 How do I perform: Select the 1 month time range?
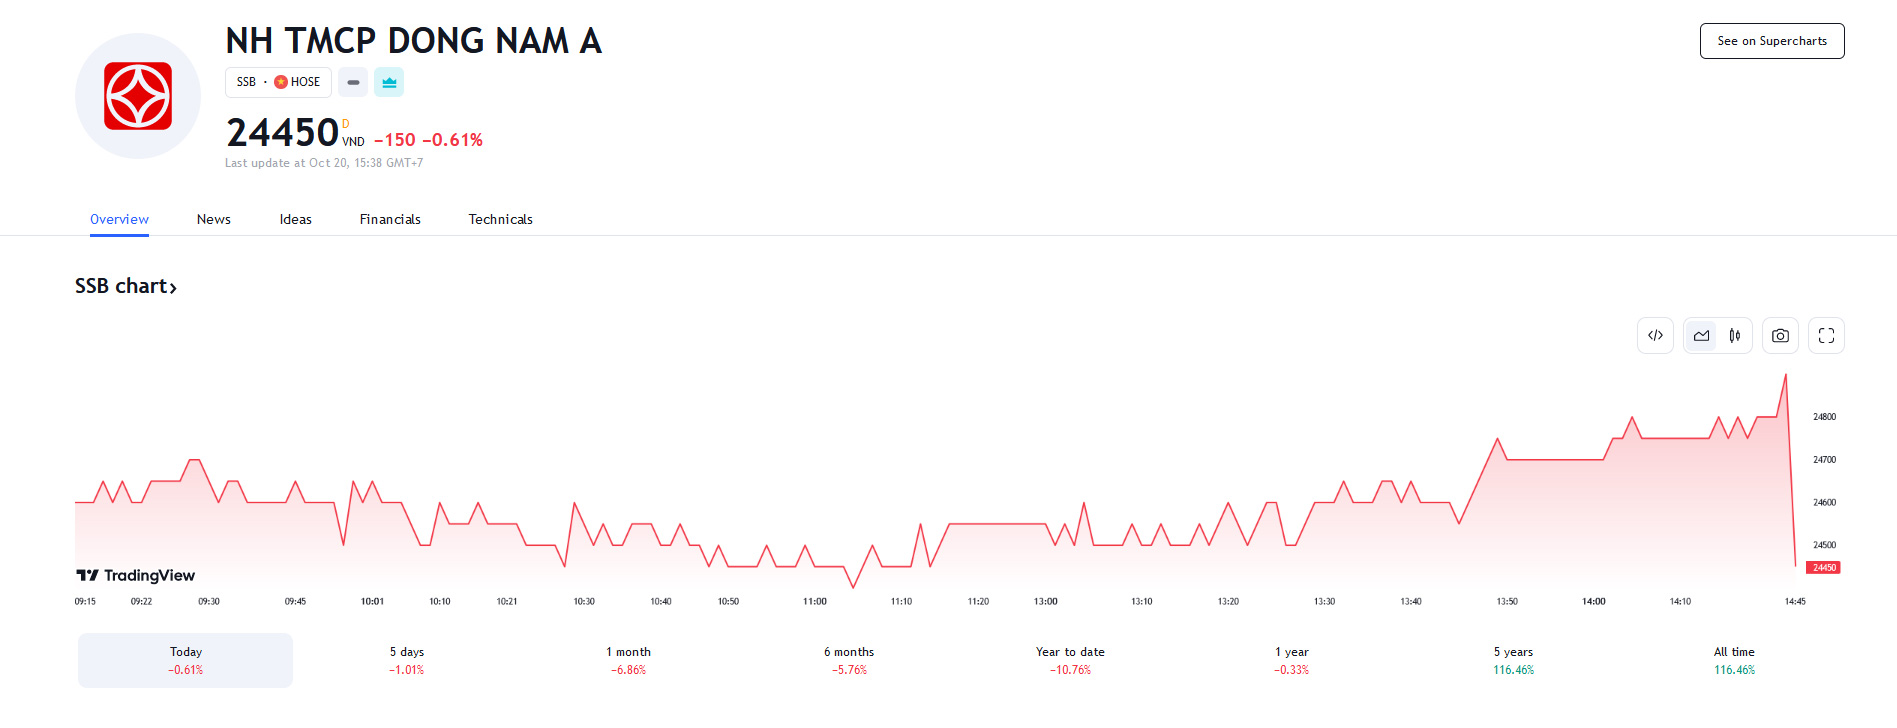tap(628, 660)
